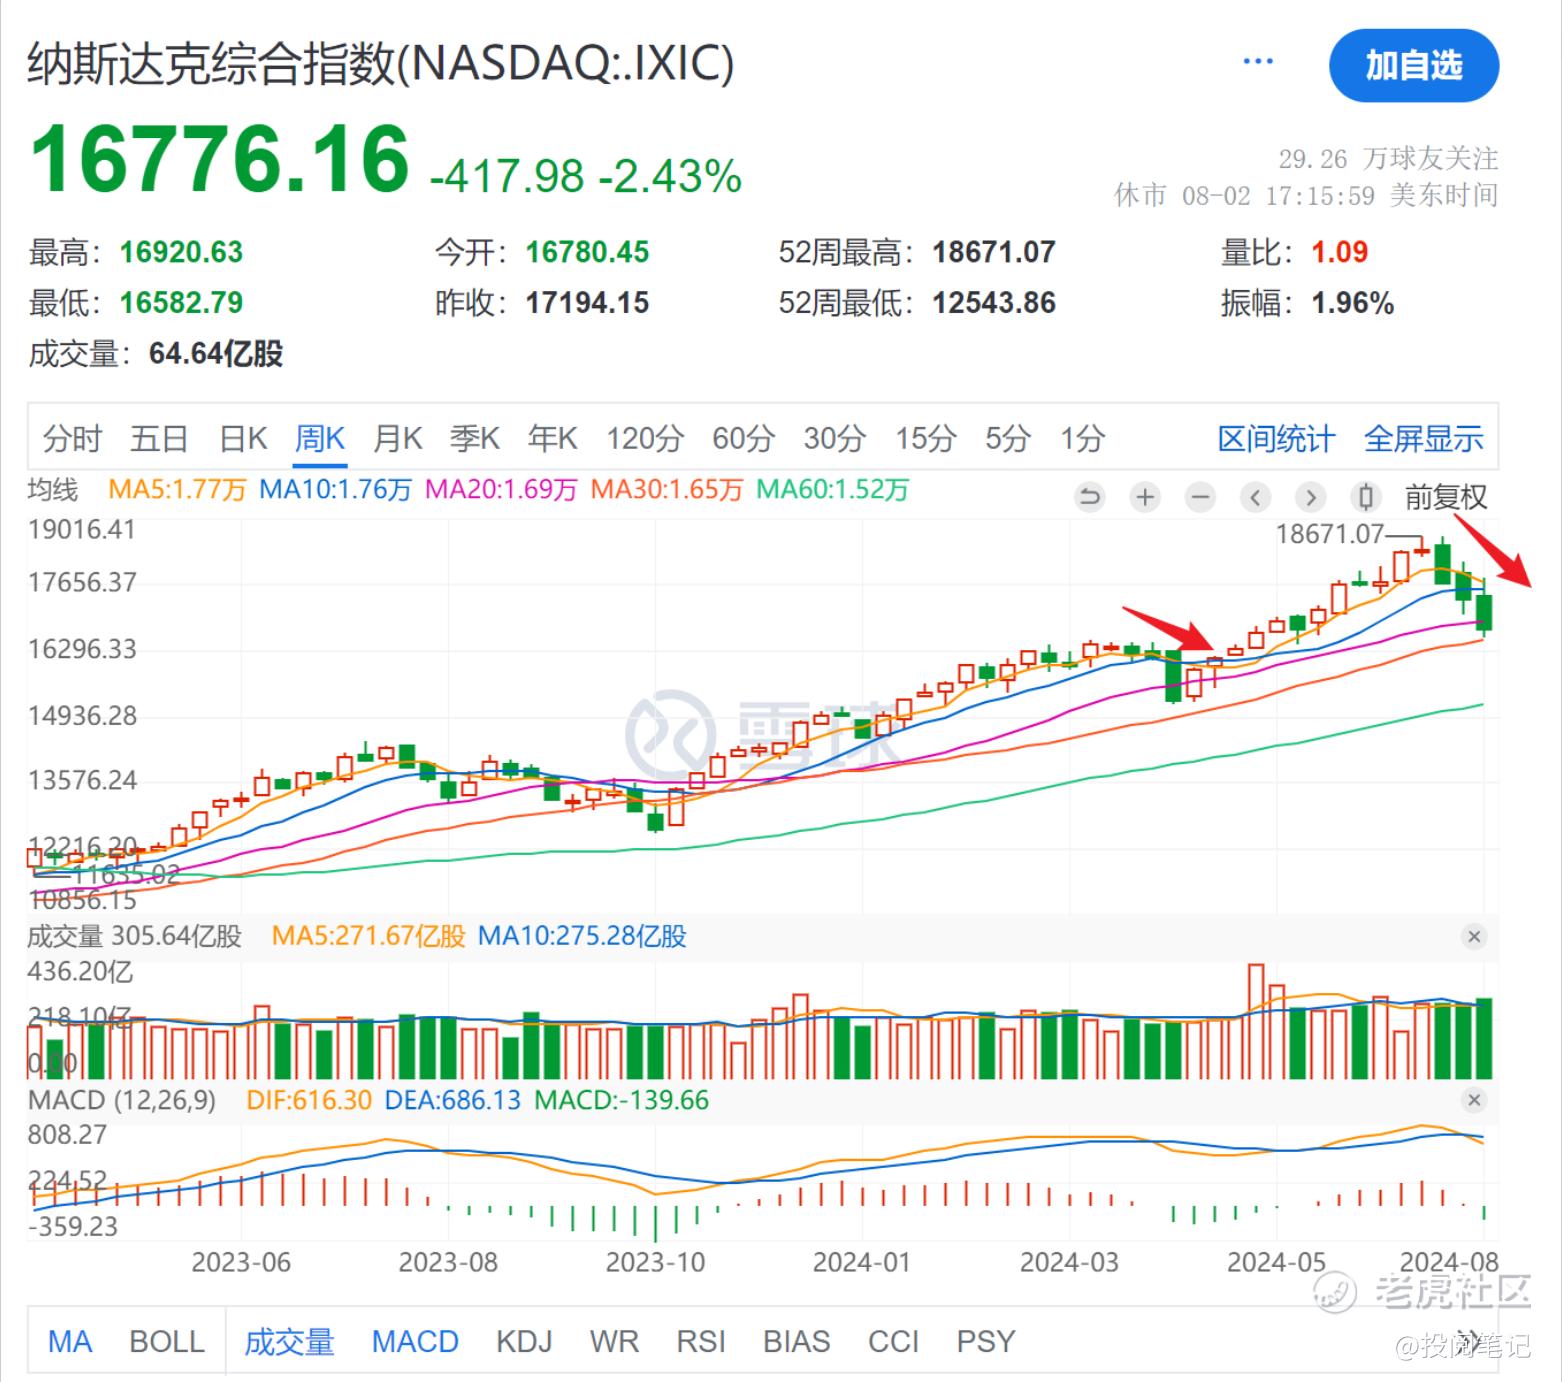This screenshot has width=1562, height=1382.
Task: Enable the KDJ indicator
Action: point(524,1341)
